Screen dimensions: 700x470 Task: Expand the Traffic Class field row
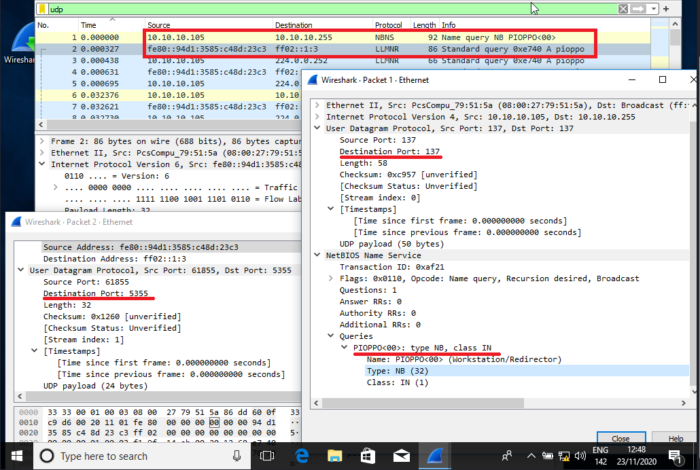coord(55,187)
